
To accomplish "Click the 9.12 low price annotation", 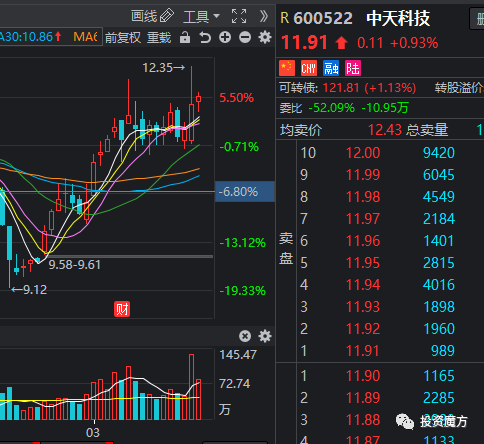I will click(29, 290).
